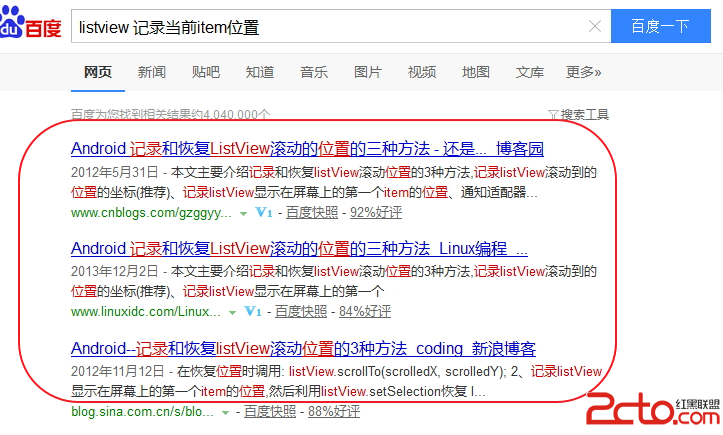Switch to the 图片 tab
Screen dimensions: 723x435
tap(367, 72)
